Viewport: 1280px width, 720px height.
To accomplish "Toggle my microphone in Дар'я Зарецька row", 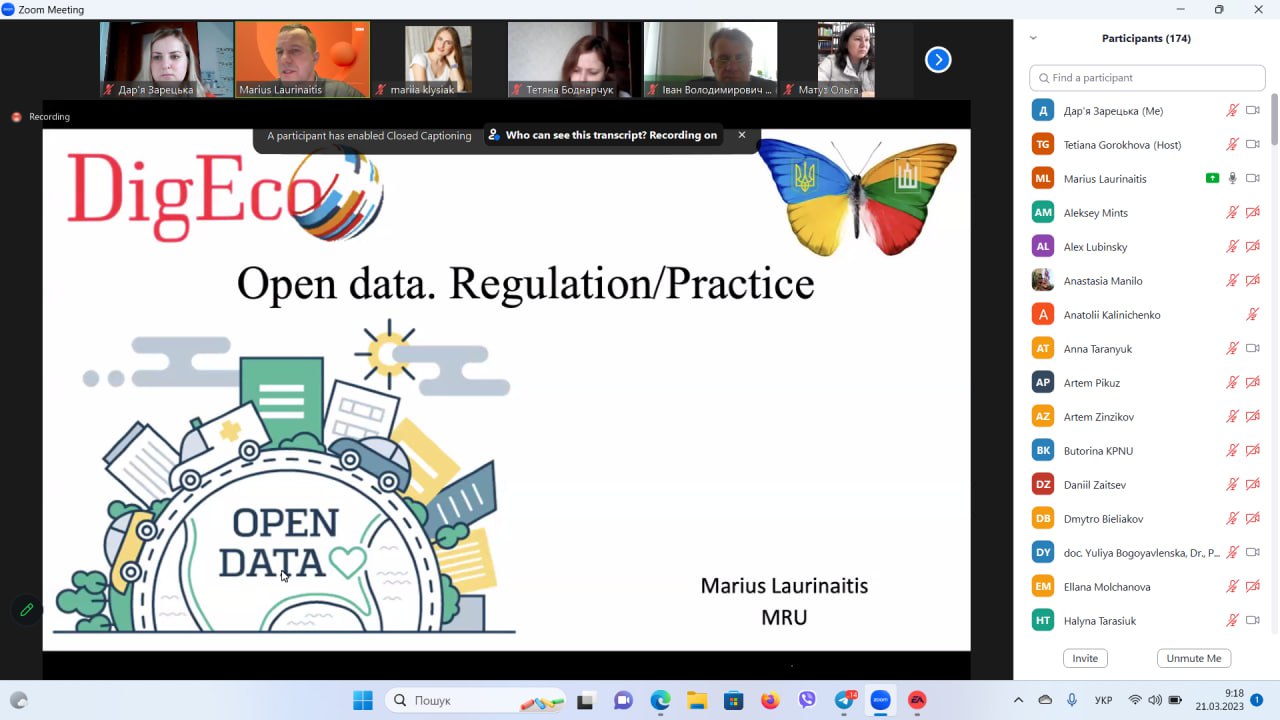I will (1233, 110).
